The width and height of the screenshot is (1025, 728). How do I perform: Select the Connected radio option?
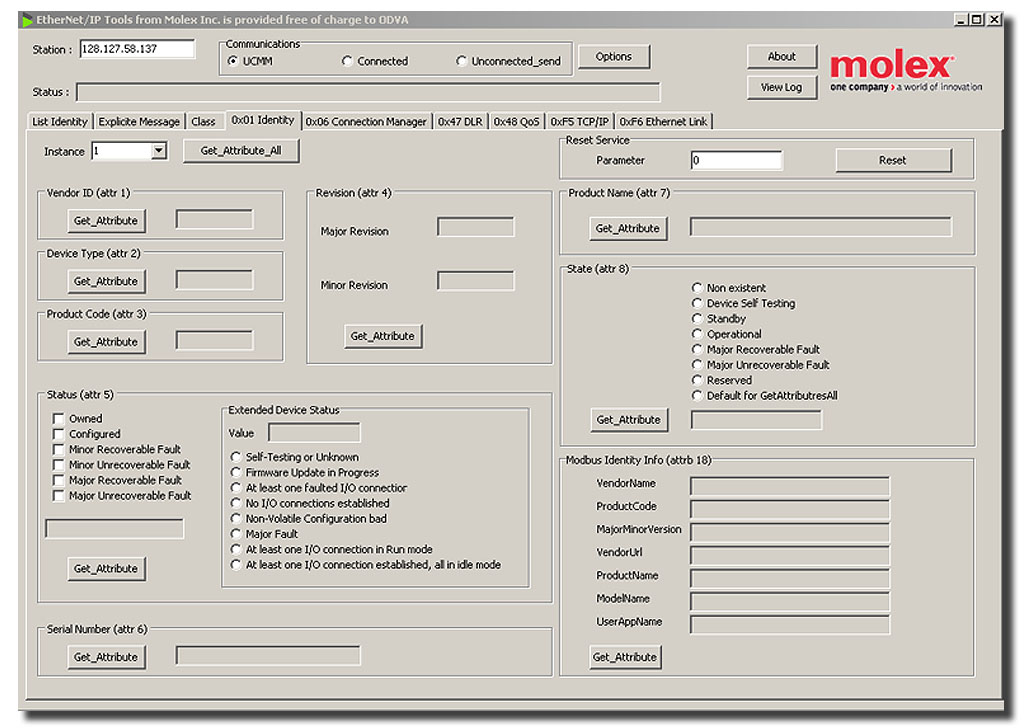click(x=347, y=61)
